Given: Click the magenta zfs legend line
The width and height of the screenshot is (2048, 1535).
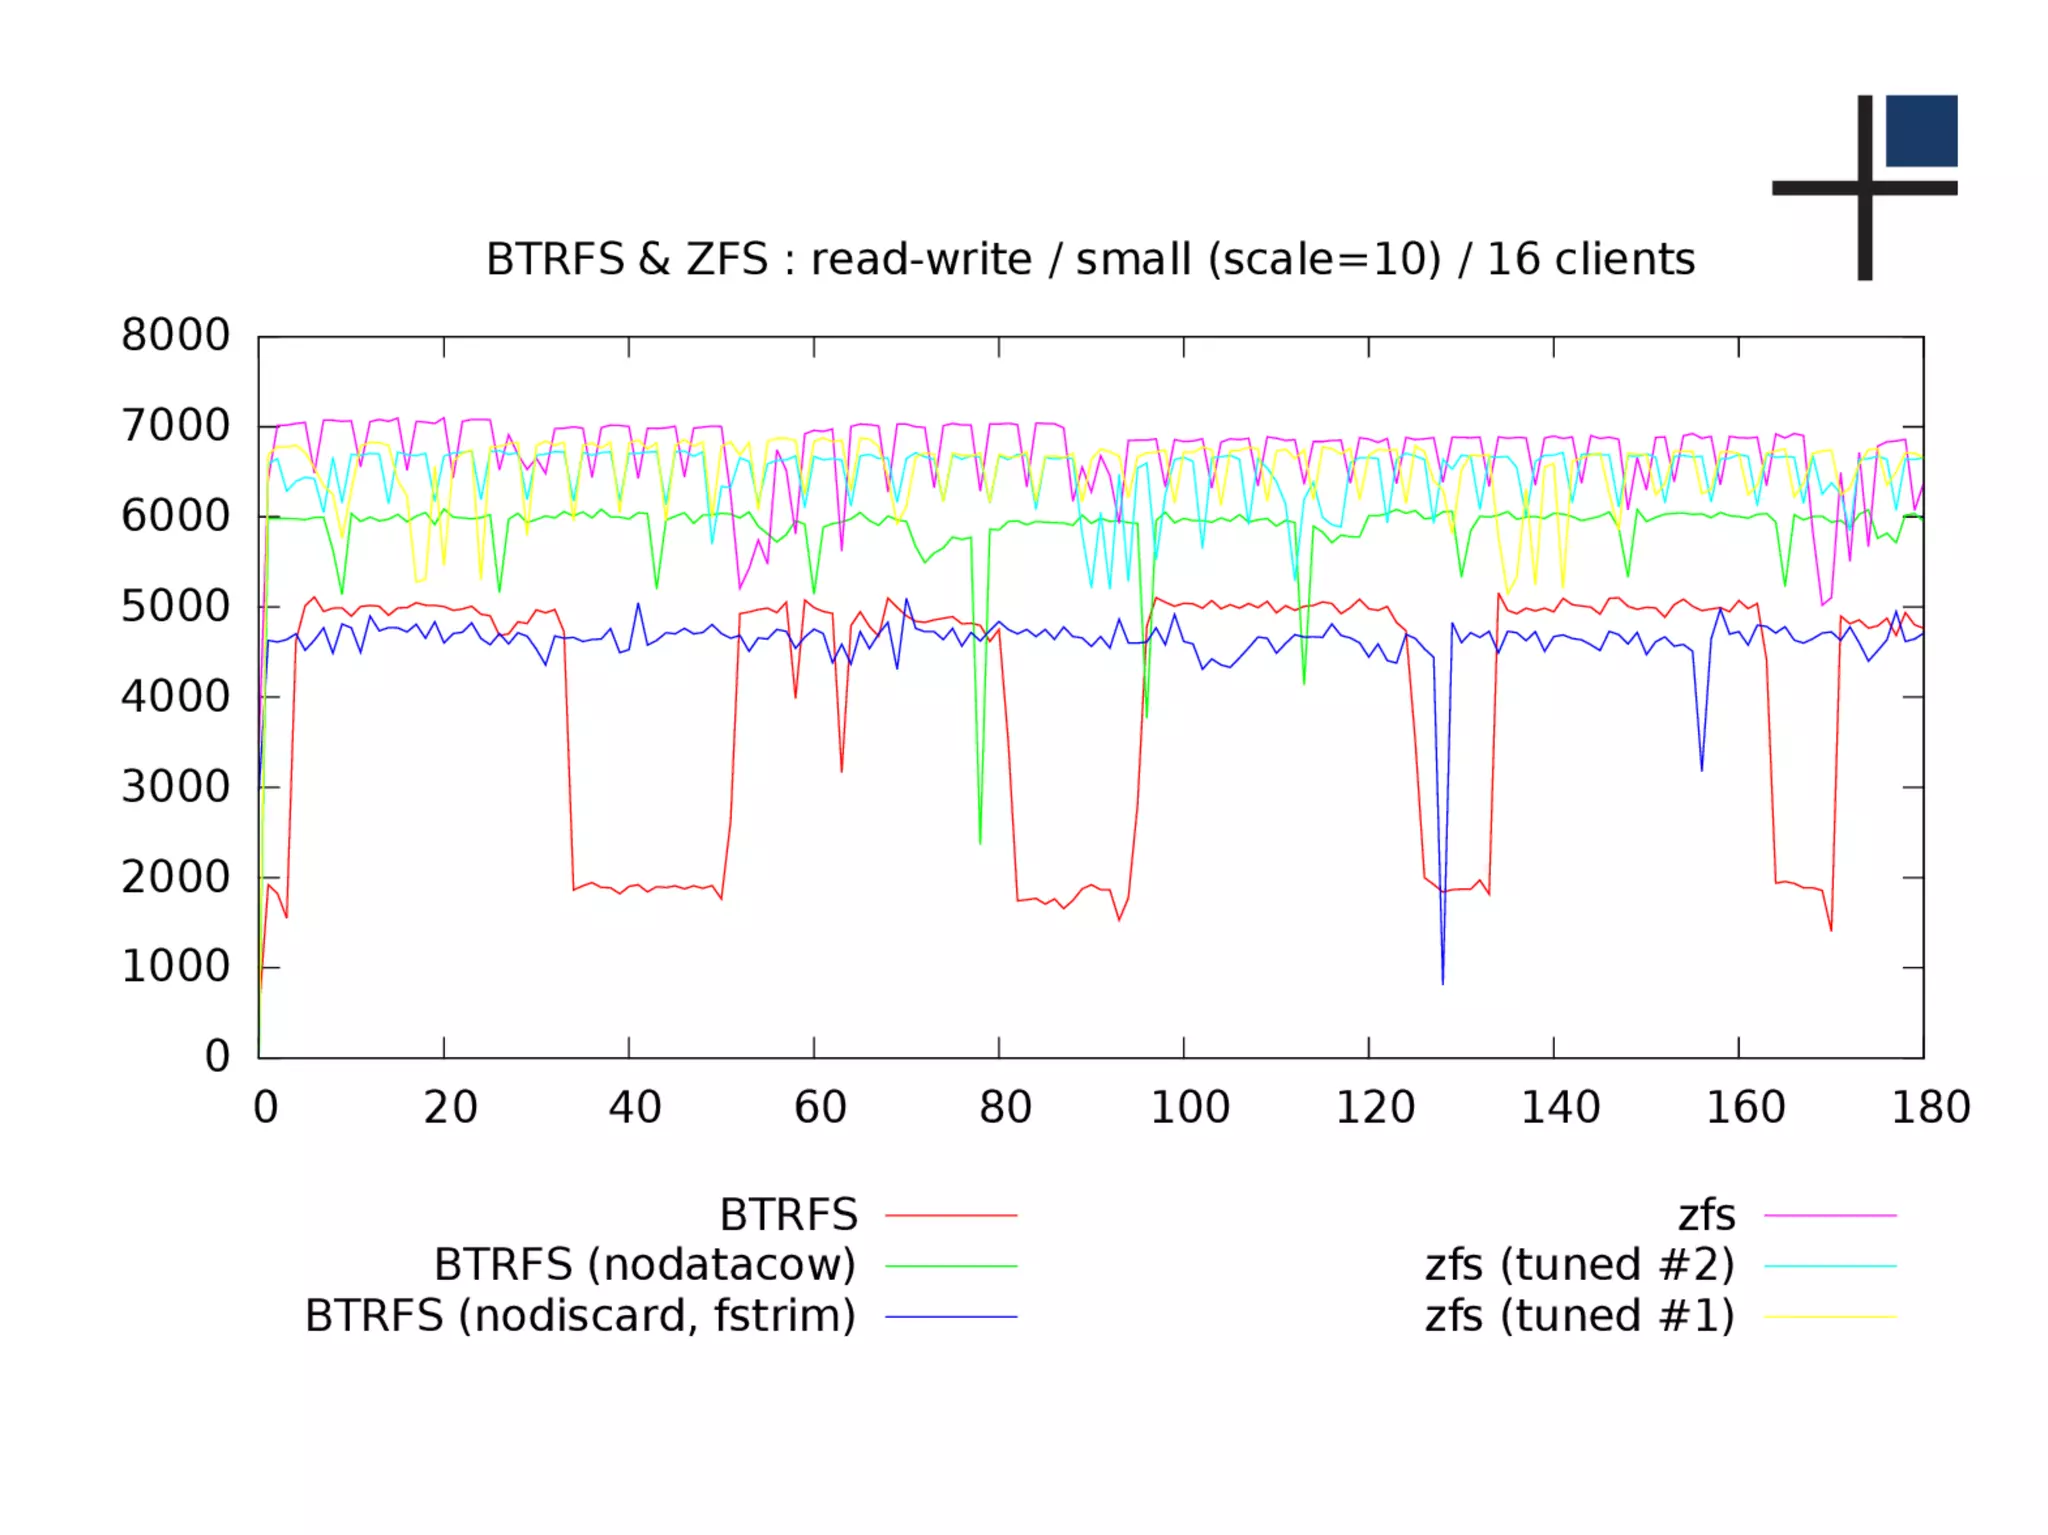Looking at the screenshot, I should (x=1829, y=1215).
